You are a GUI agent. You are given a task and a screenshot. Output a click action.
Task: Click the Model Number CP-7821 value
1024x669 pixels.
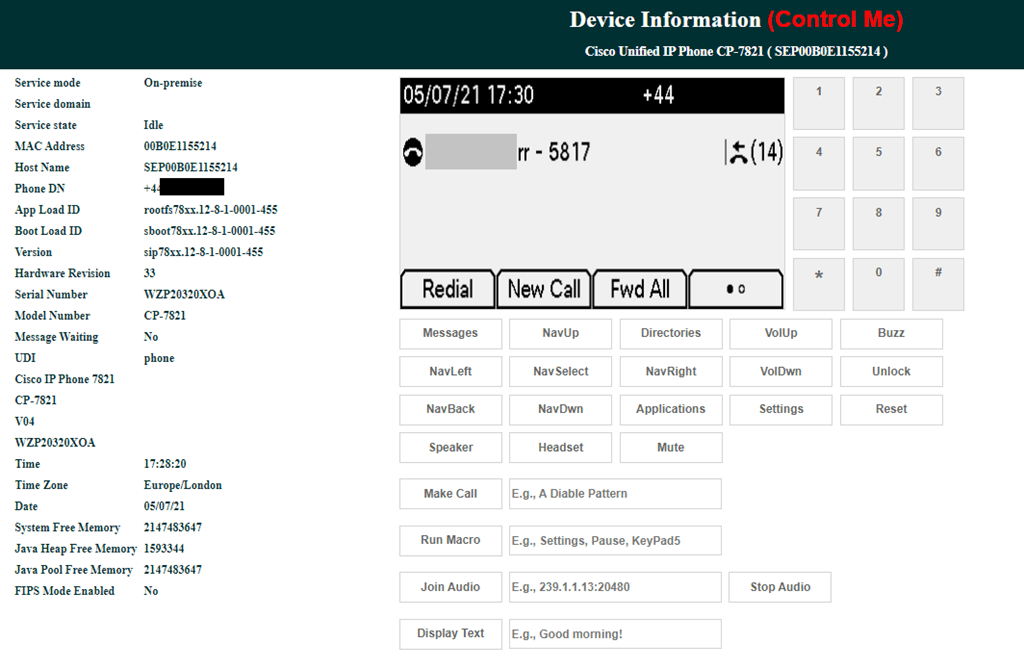click(x=165, y=316)
